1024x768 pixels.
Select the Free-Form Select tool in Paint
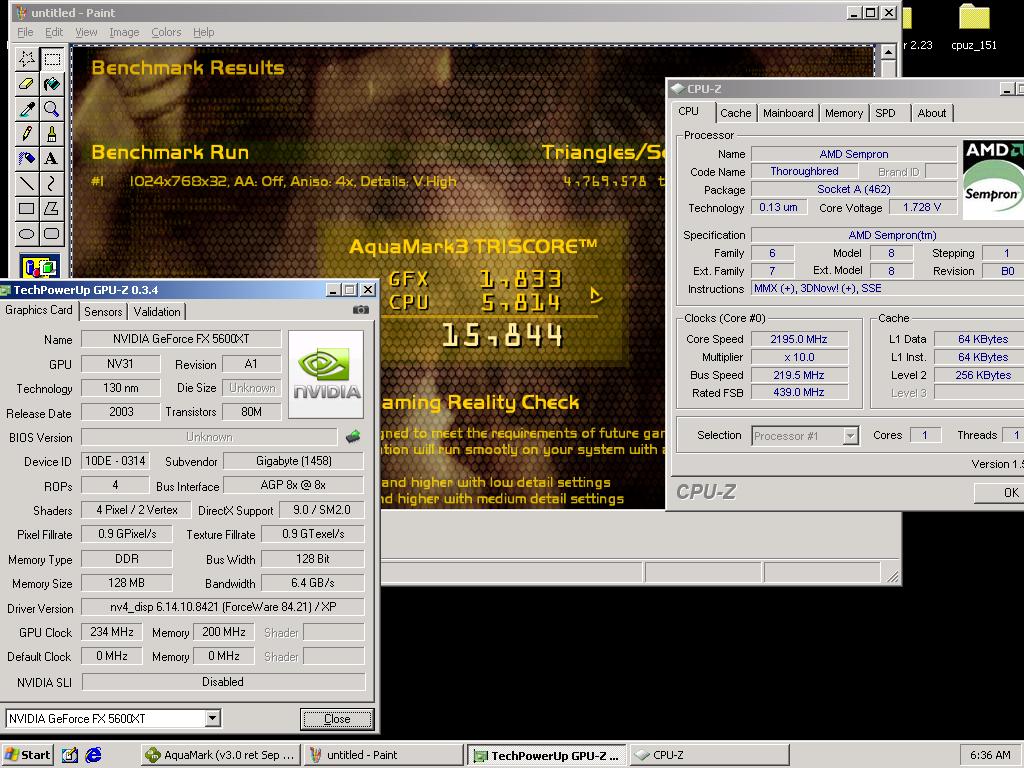pos(27,59)
